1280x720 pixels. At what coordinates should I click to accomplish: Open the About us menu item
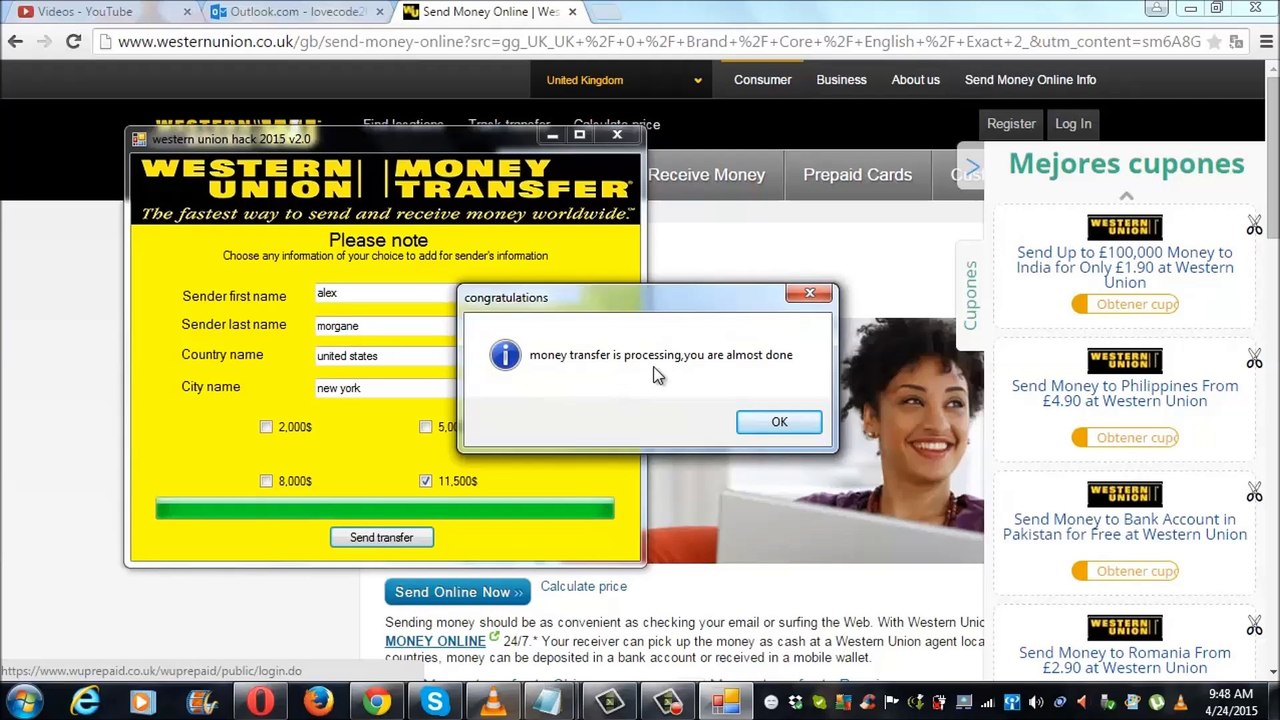coord(915,80)
